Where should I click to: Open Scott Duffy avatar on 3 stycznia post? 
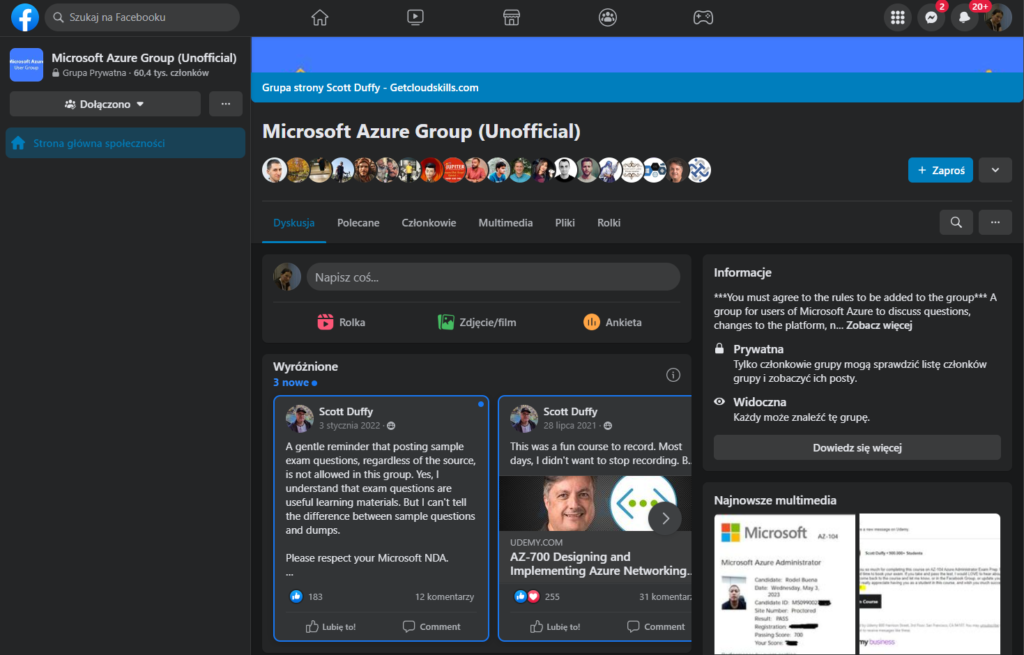[x=299, y=418]
